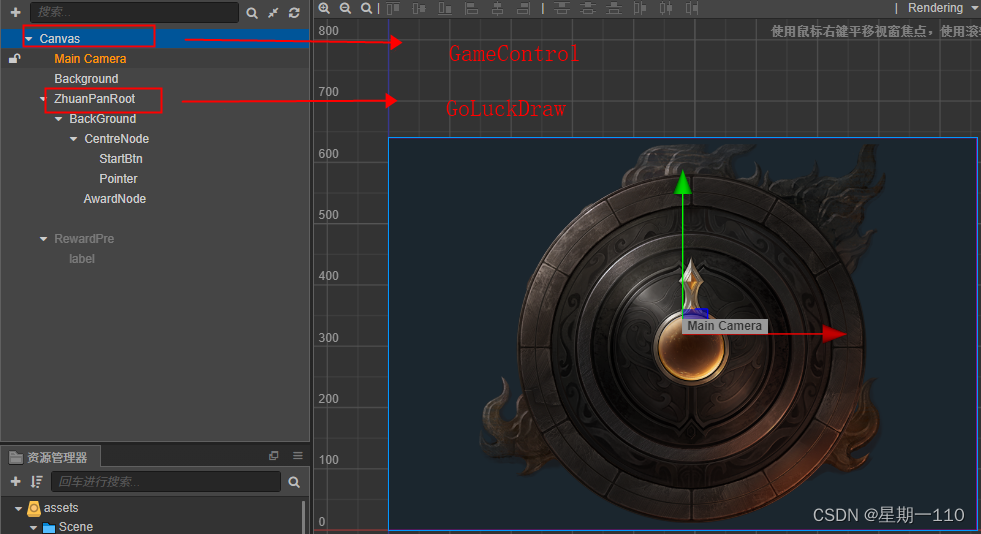Collapse all nodes with the arrows icon
Viewport: 981px width, 534px height.
tap(273, 13)
